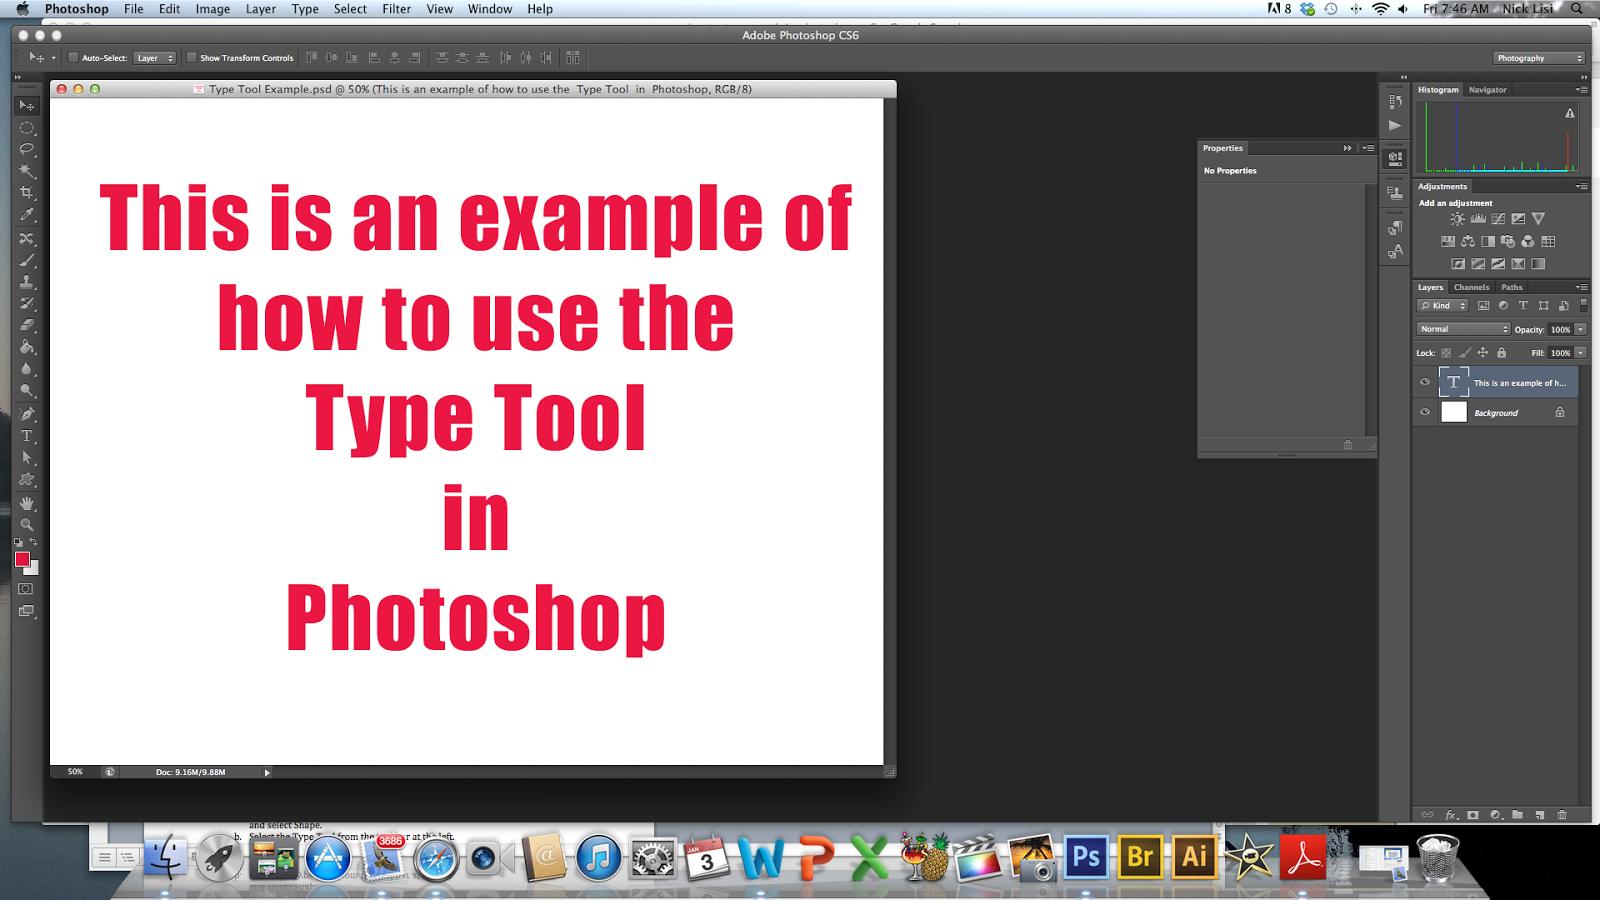Select the Zoom tool
Image resolution: width=1600 pixels, height=900 pixels.
click(x=27, y=525)
